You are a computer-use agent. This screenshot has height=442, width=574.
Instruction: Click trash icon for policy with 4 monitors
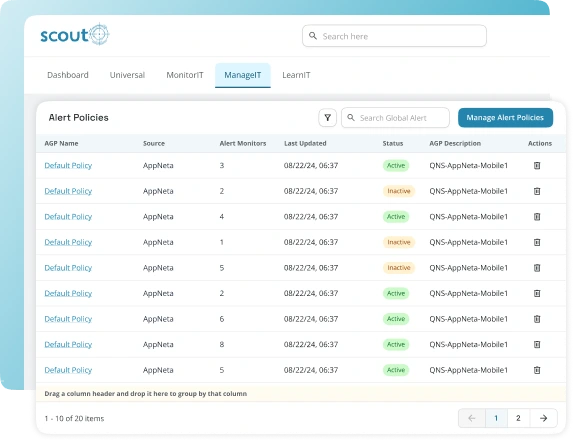(x=537, y=217)
